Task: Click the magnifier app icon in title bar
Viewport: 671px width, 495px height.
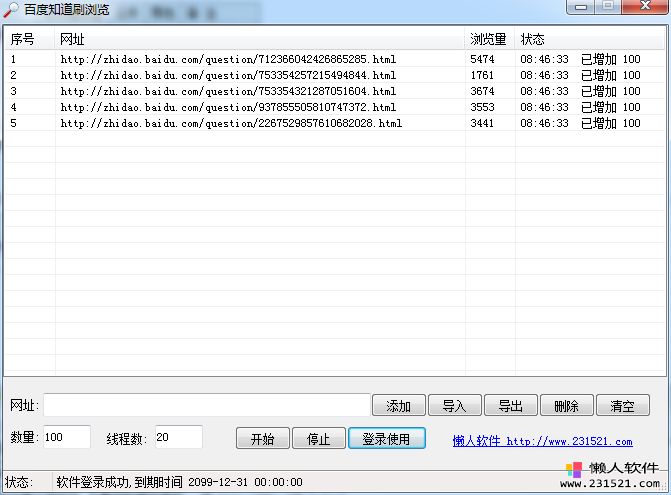Action: (11, 9)
